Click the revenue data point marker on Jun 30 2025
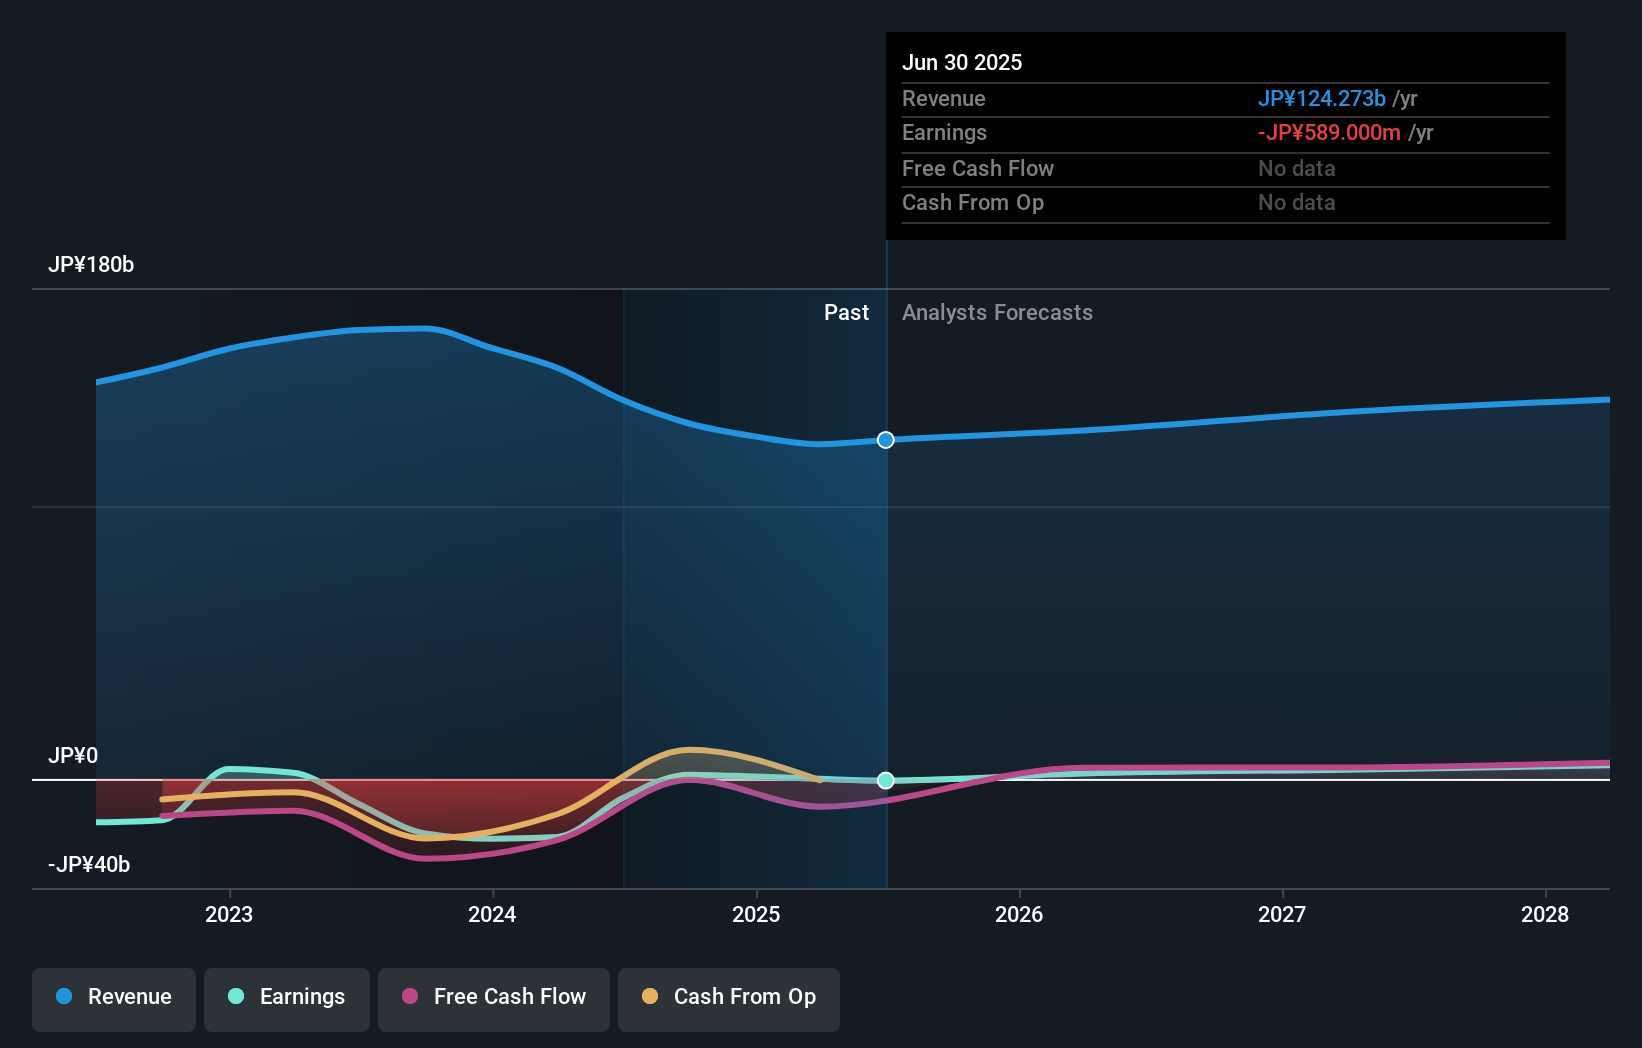Viewport: 1642px width, 1048px height. [886, 440]
